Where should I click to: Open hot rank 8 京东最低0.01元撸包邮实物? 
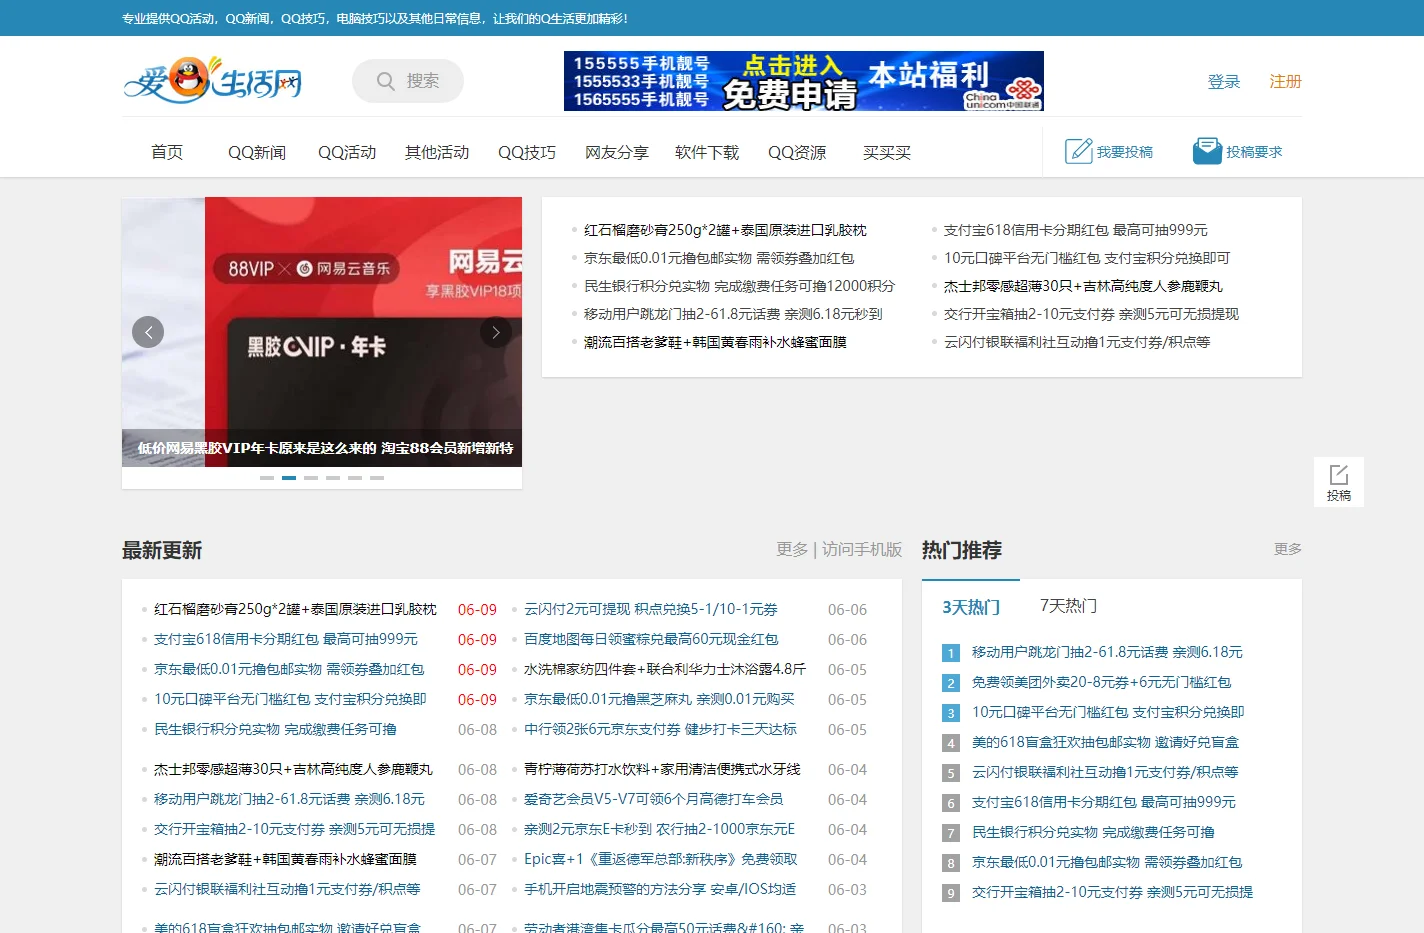coord(1107,862)
